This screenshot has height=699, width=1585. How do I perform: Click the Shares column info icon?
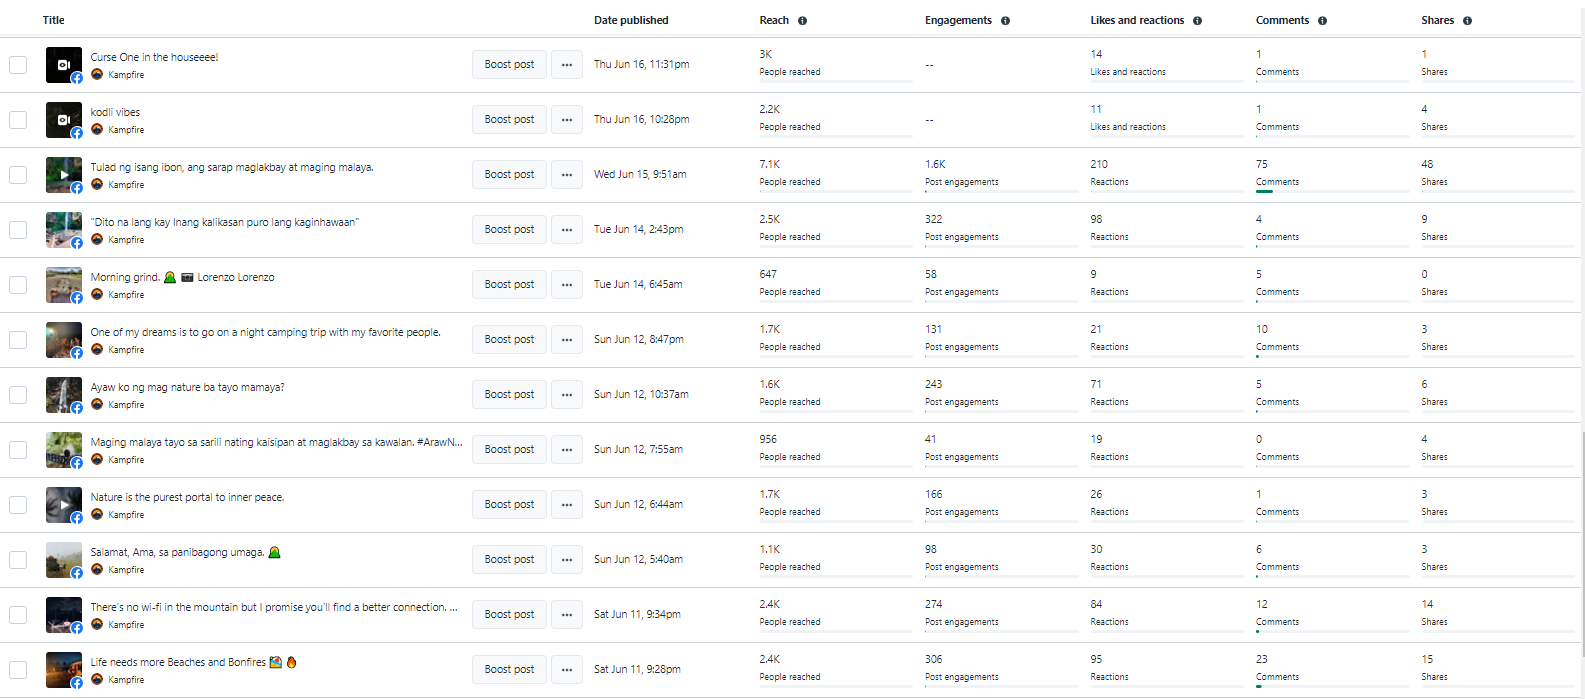point(1467,21)
